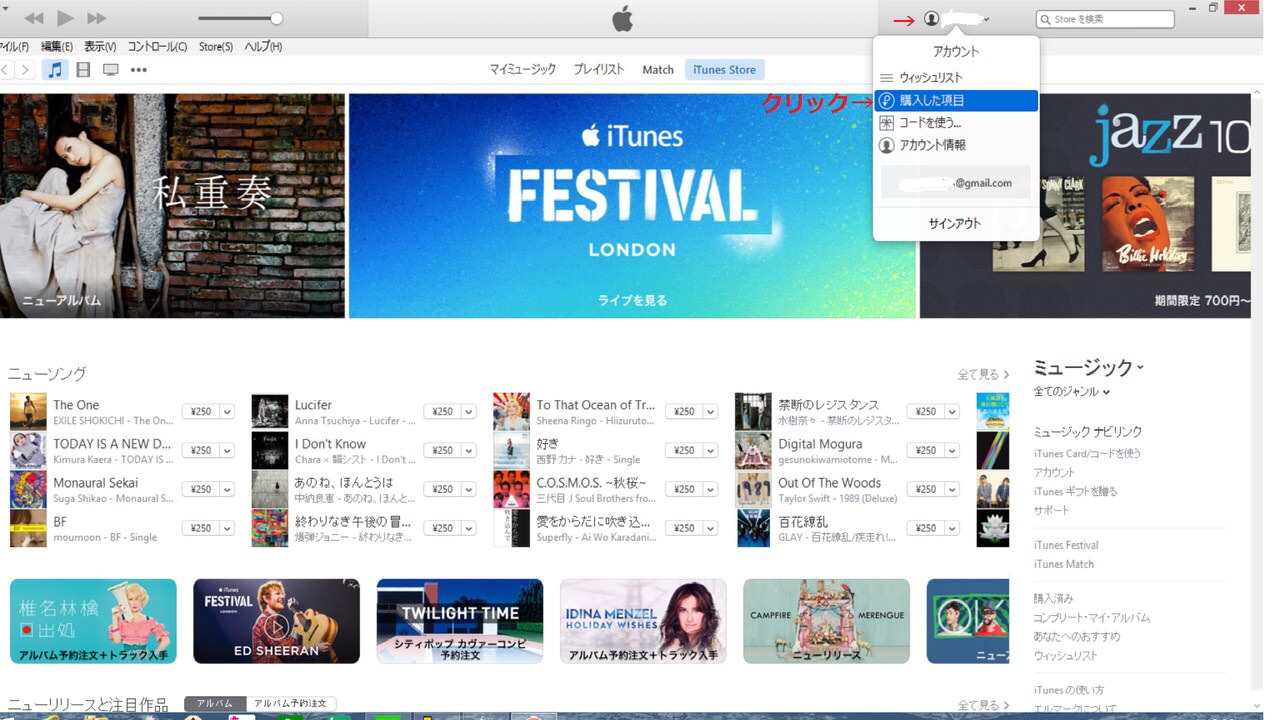Open dropdown arrow beside BF price
Image resolution: width=1280 pixels, height=720 pixels.
coord(226,528)
